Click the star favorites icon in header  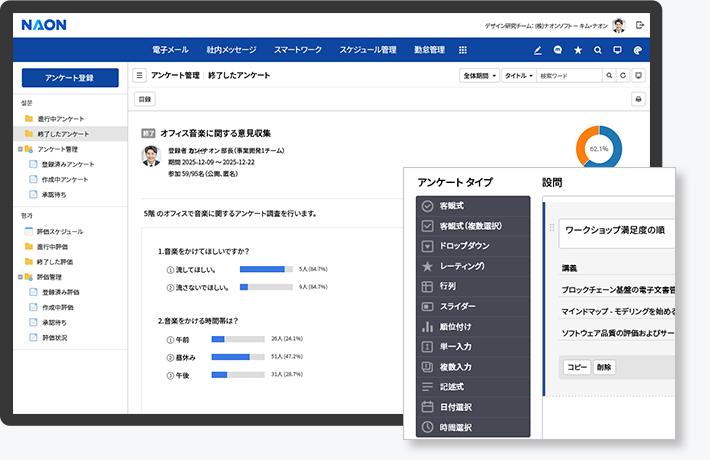click(578, 50)
